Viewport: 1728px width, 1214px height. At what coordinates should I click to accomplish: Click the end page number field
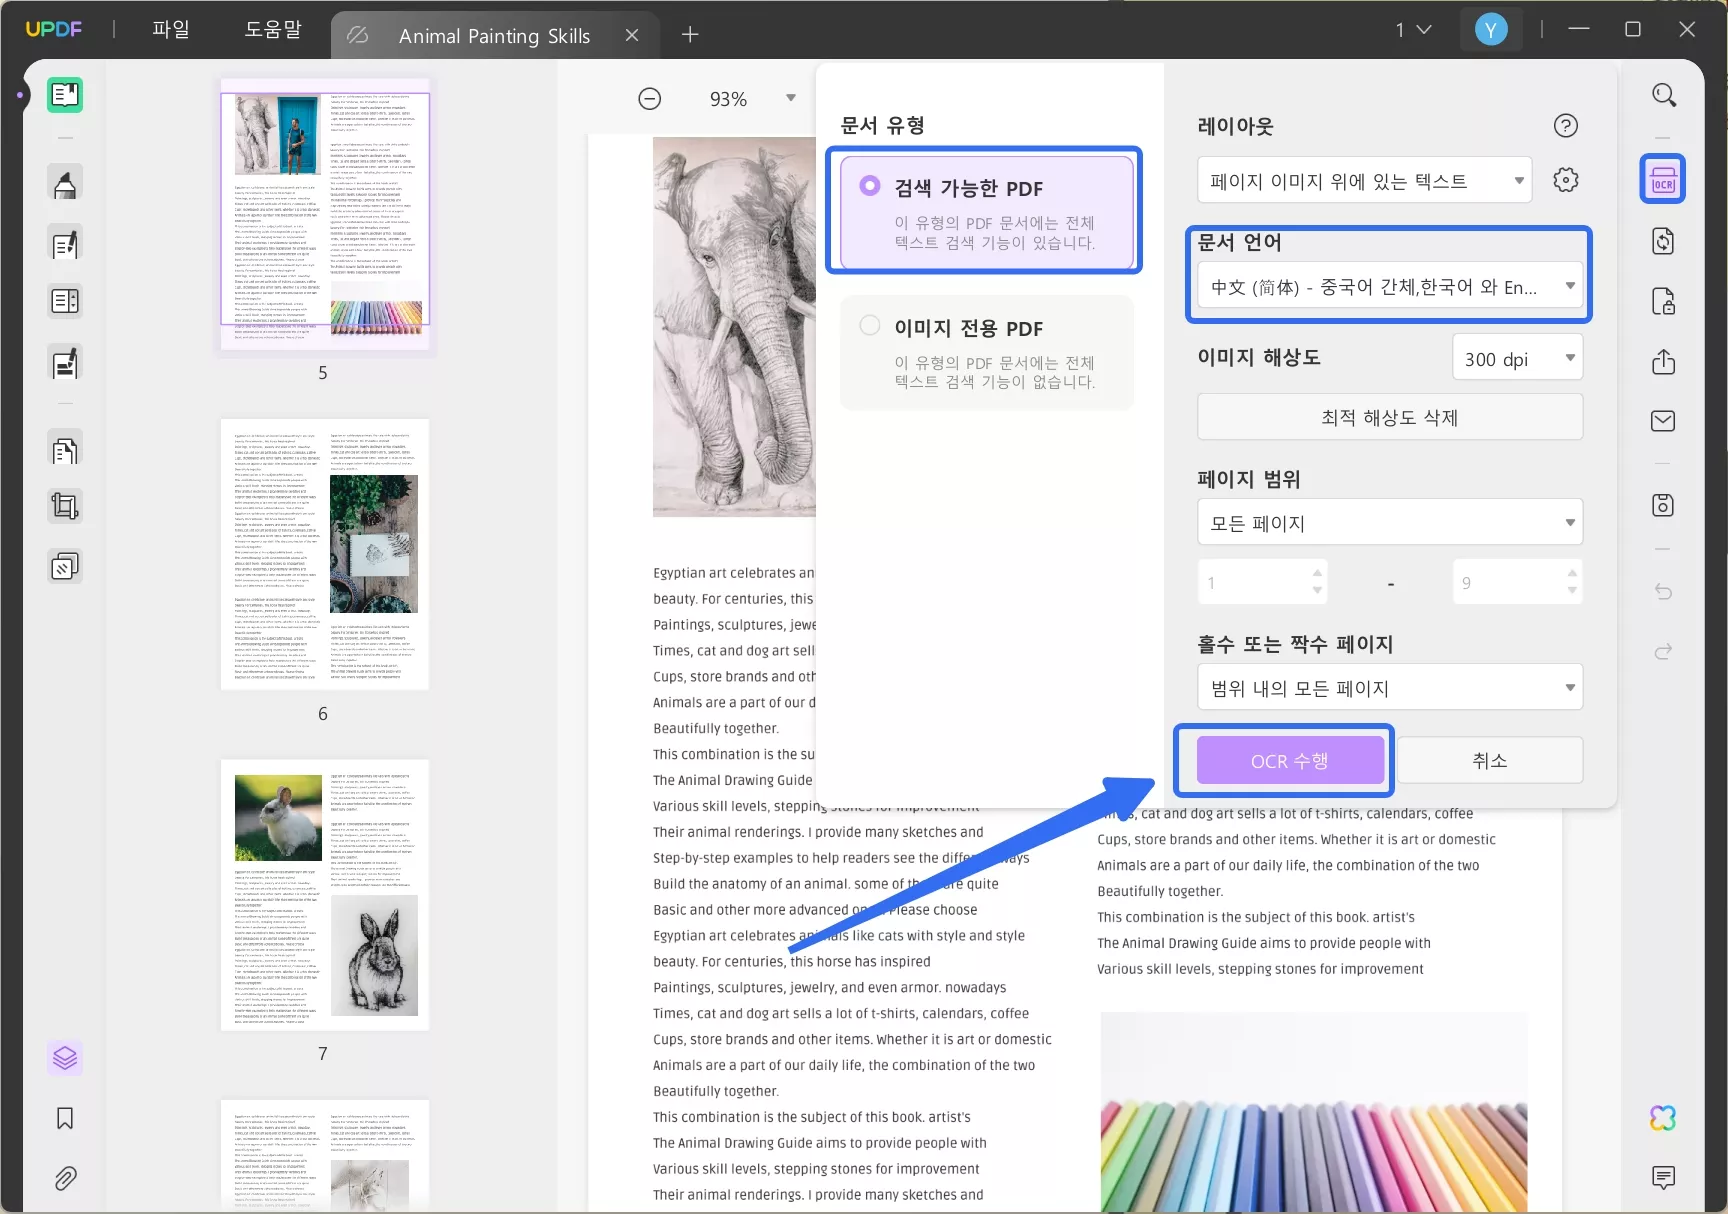coord(1518,582)
